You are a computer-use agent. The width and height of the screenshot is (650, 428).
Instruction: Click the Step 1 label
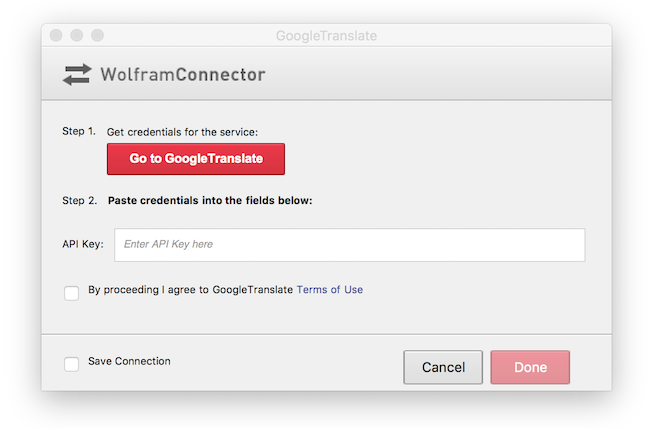pos(79,131)
